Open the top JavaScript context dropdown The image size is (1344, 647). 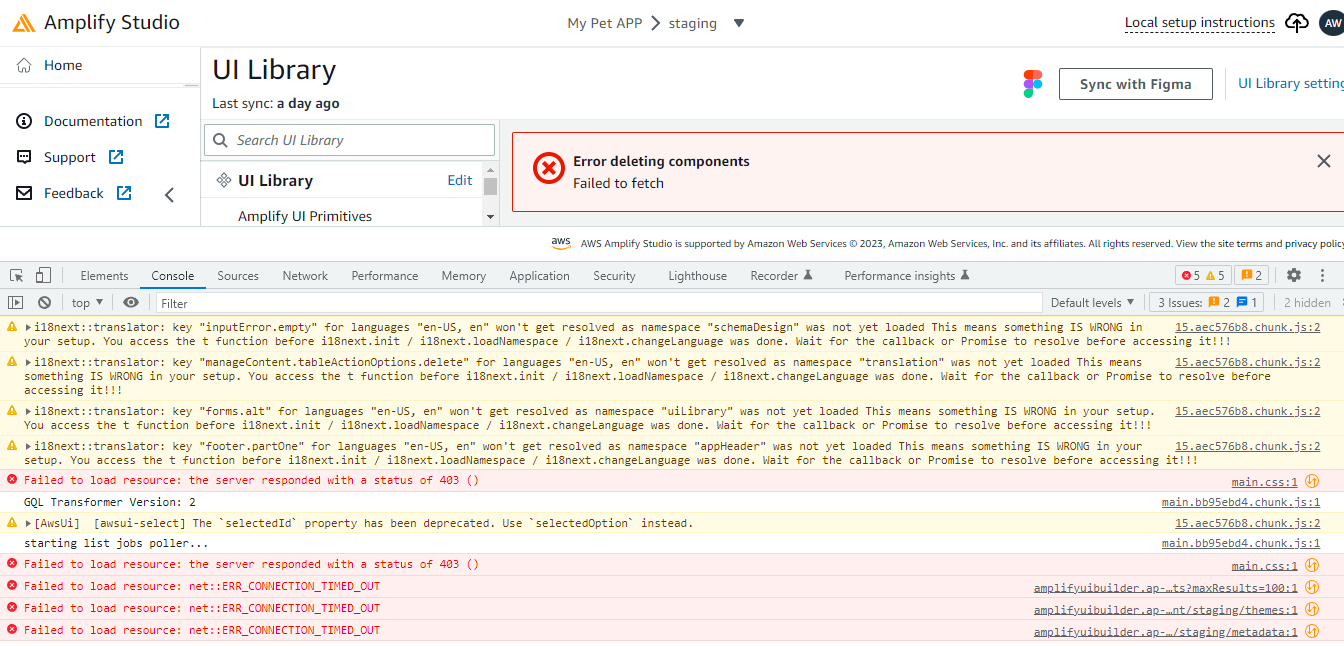[88, 303]
